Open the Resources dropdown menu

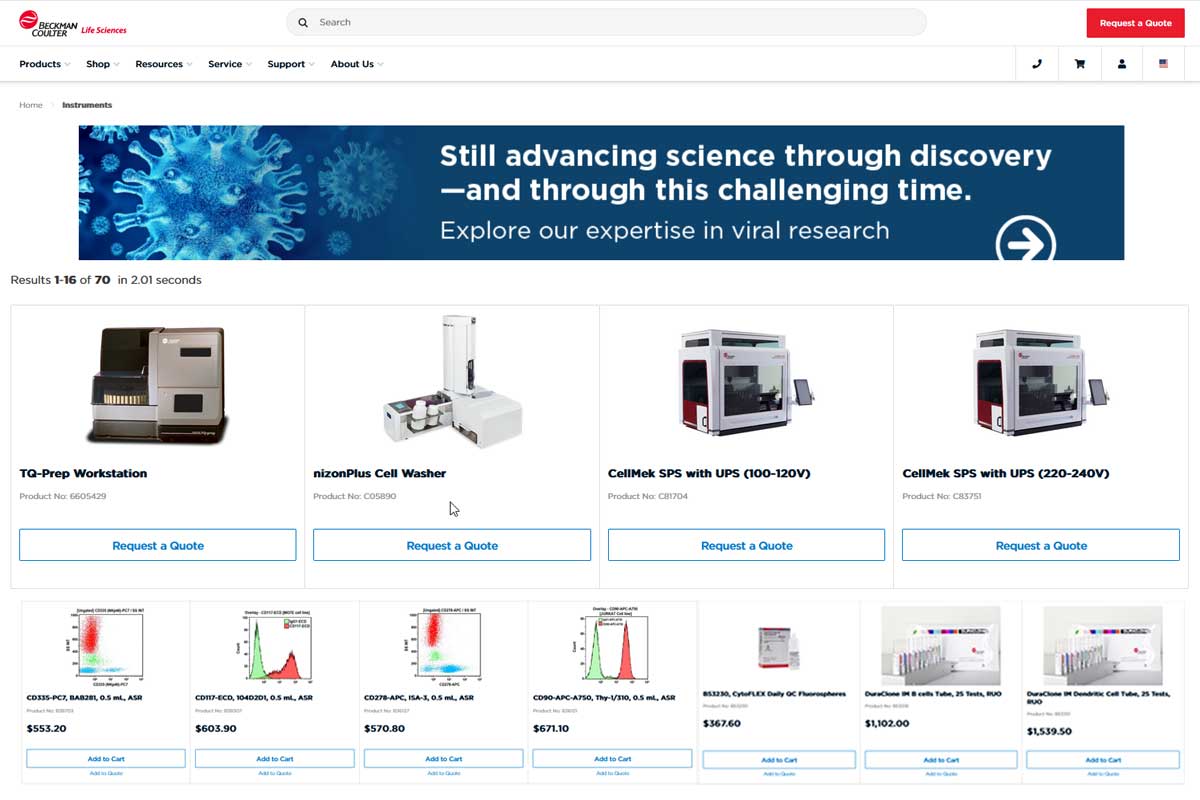point(165,64)
